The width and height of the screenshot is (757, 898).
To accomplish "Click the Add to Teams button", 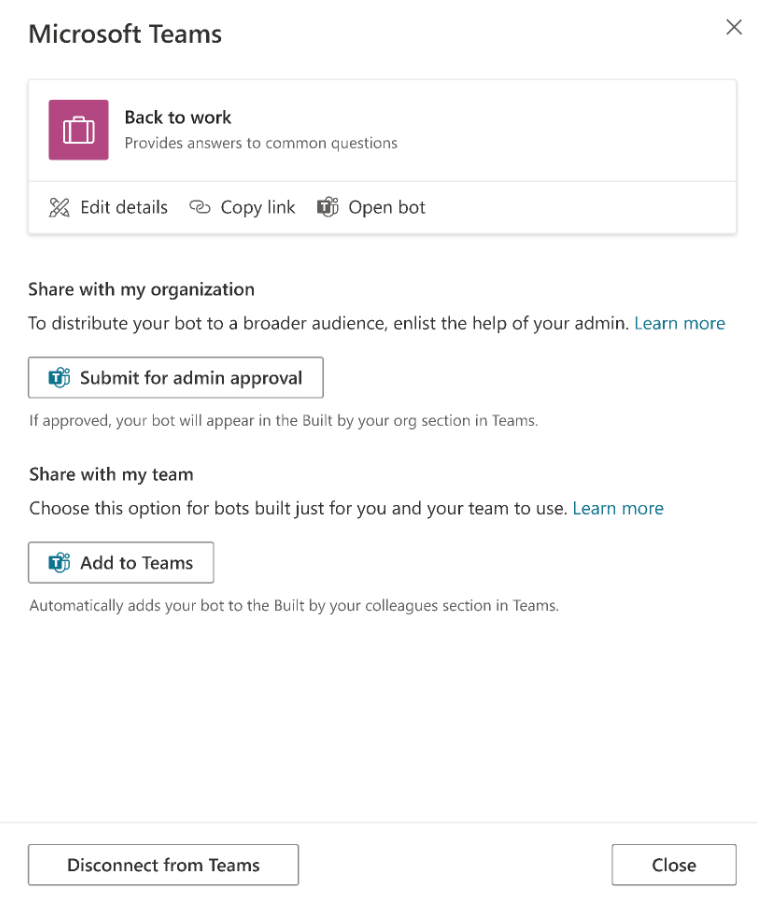I will click(121, 562).
